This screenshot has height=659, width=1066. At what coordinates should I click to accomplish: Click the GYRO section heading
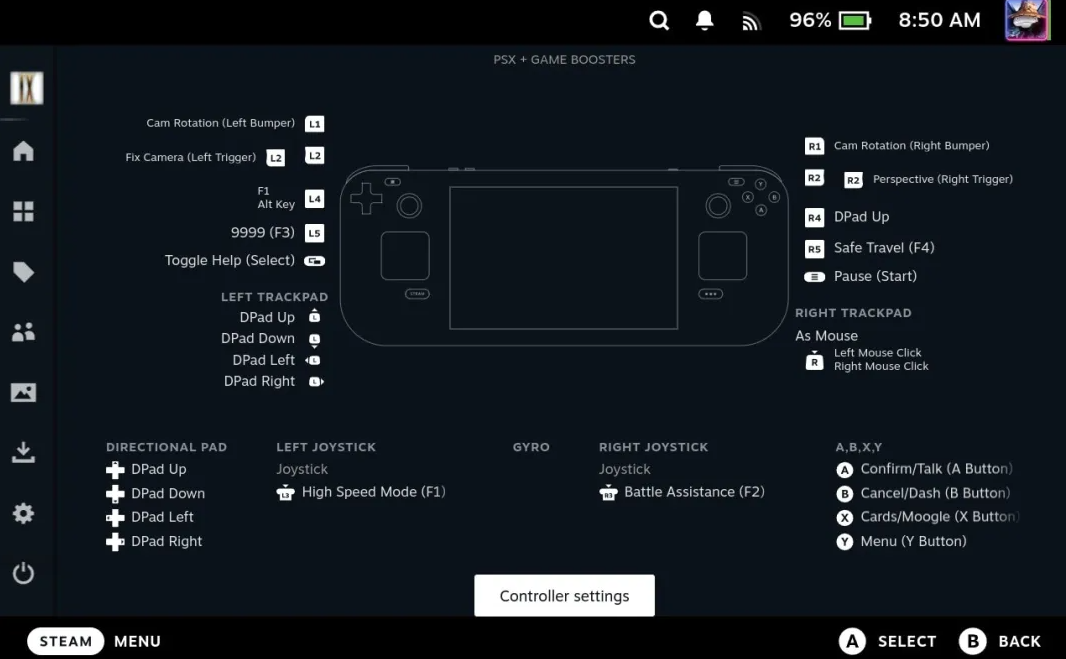click(531, 447)
